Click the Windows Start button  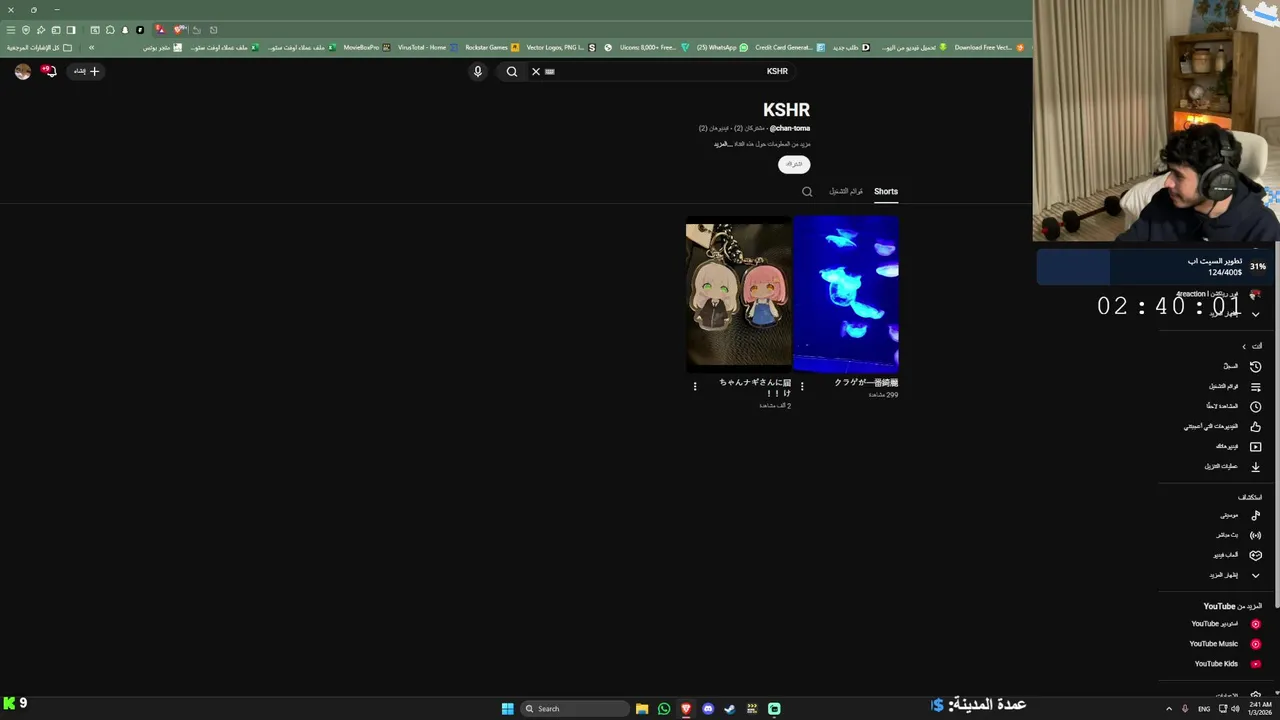point(507,709)
